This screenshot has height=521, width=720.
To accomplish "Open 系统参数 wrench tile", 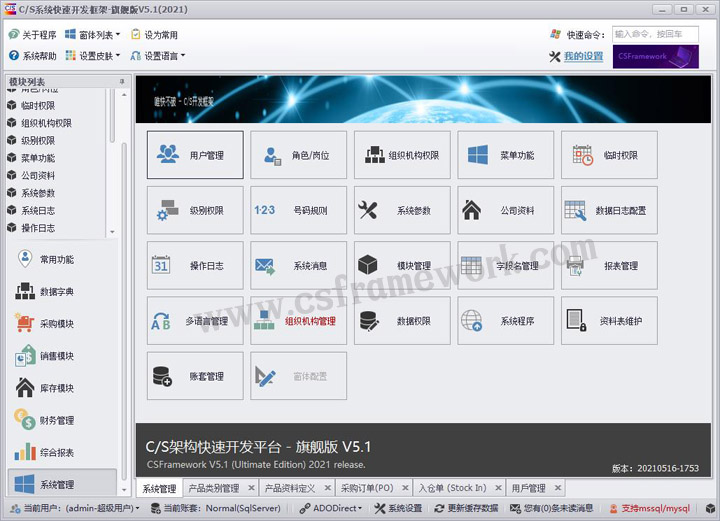I will (x=402, y=211).
